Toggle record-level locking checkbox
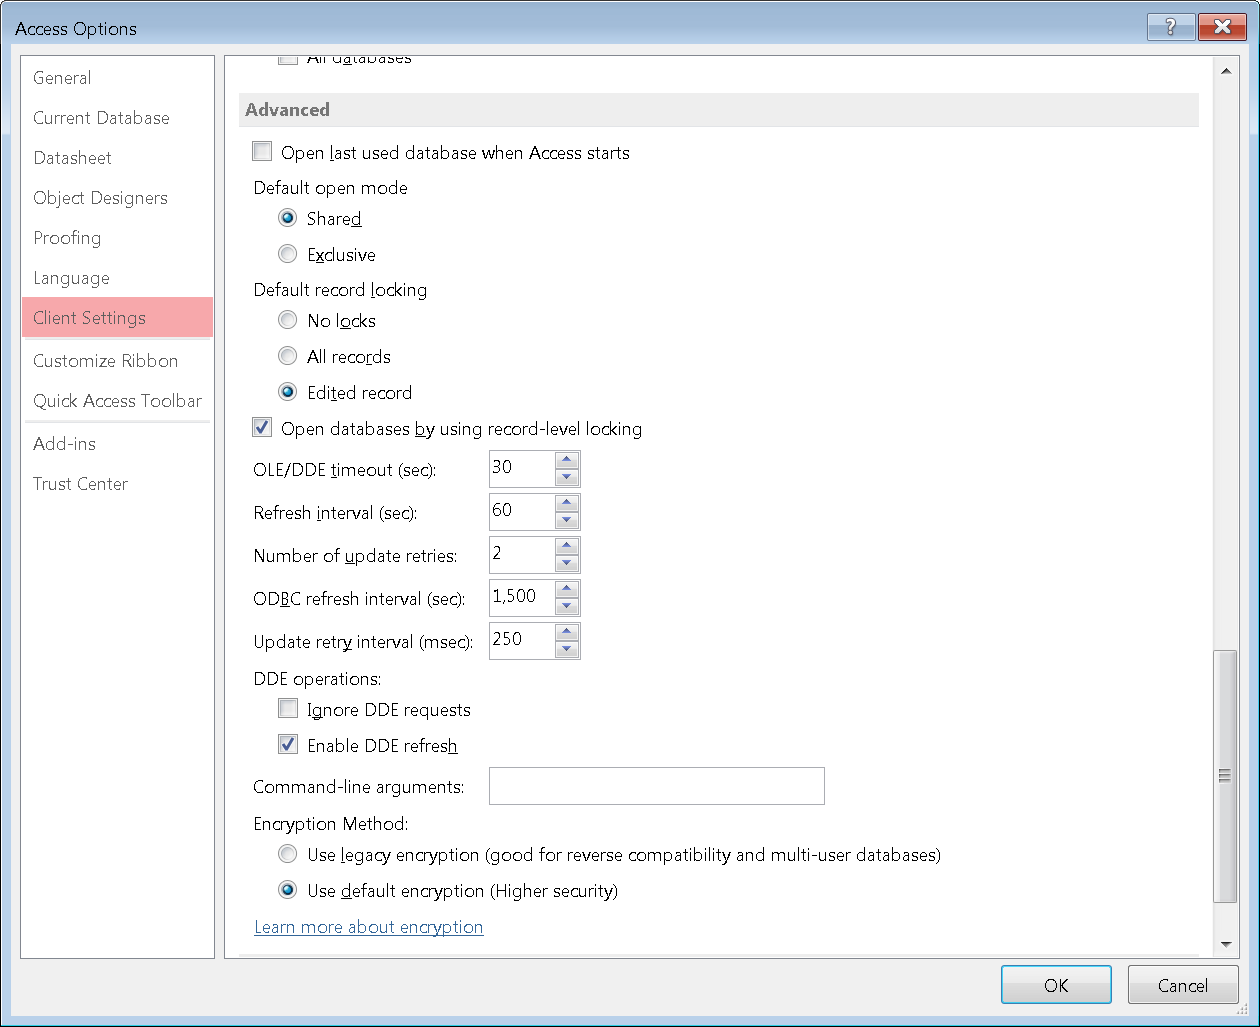This screenshot has height=1027, width=1260. [x=262, y=428]
